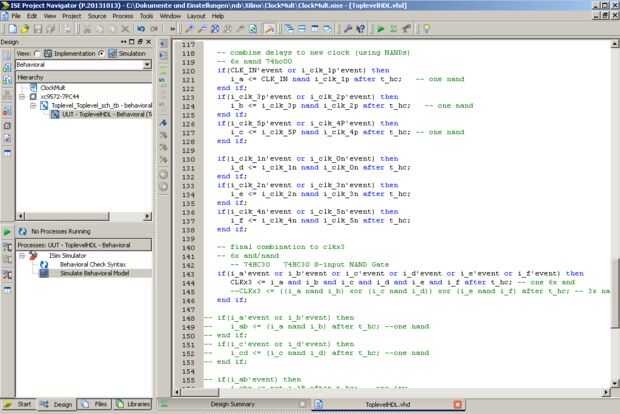Image resolution: width=620 pixels, height=414 pixels.
Task: Click the top icon in editor side toolbar
Action: click(163, 44)
